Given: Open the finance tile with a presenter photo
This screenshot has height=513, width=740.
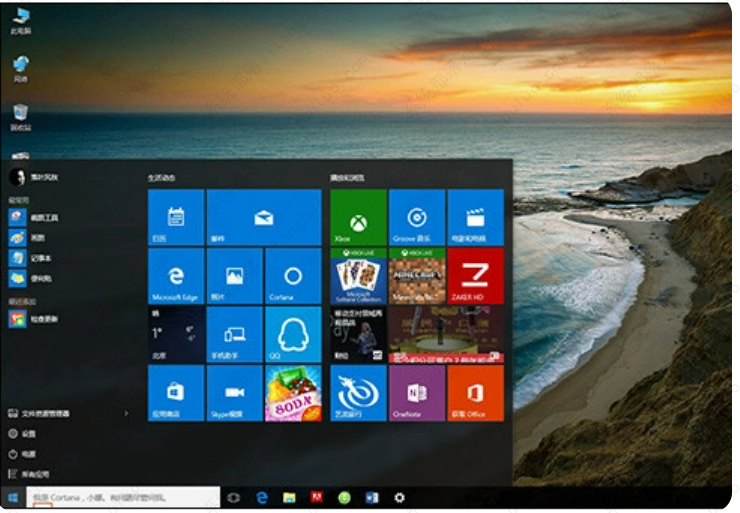Looking at the screenshot, I should point(358,334).
